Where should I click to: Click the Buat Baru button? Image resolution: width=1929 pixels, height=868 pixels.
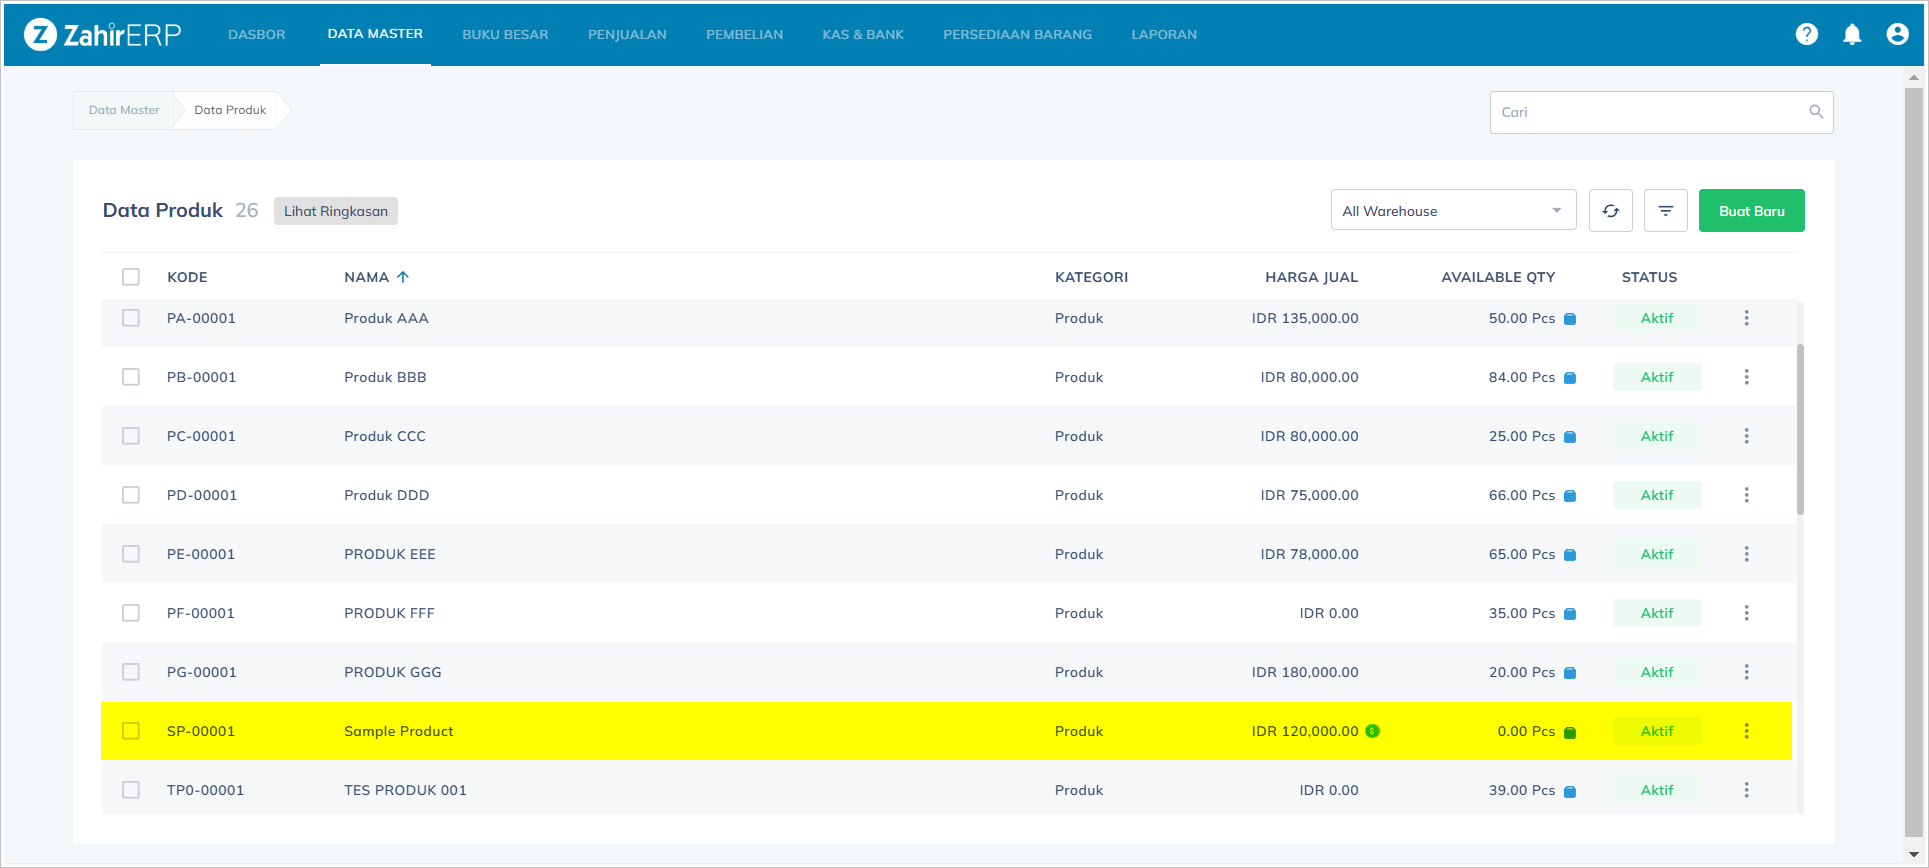coord(1751,211)
